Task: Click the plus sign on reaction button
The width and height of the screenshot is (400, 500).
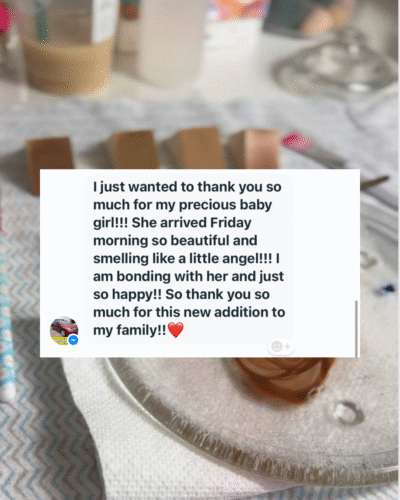Action: click(288, 347)
